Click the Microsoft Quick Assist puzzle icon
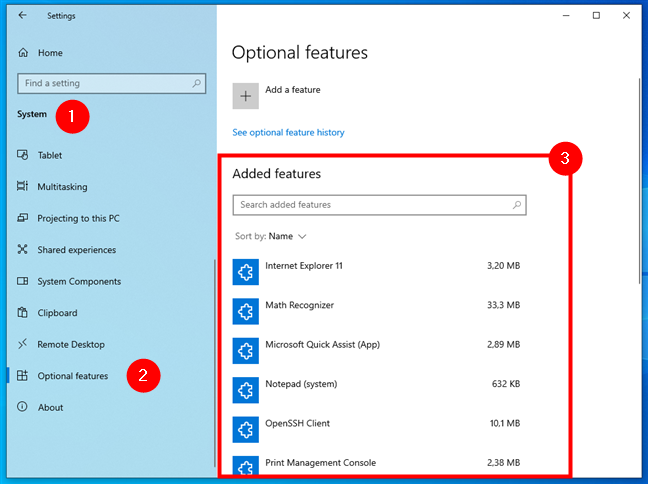 coord(245,351)
